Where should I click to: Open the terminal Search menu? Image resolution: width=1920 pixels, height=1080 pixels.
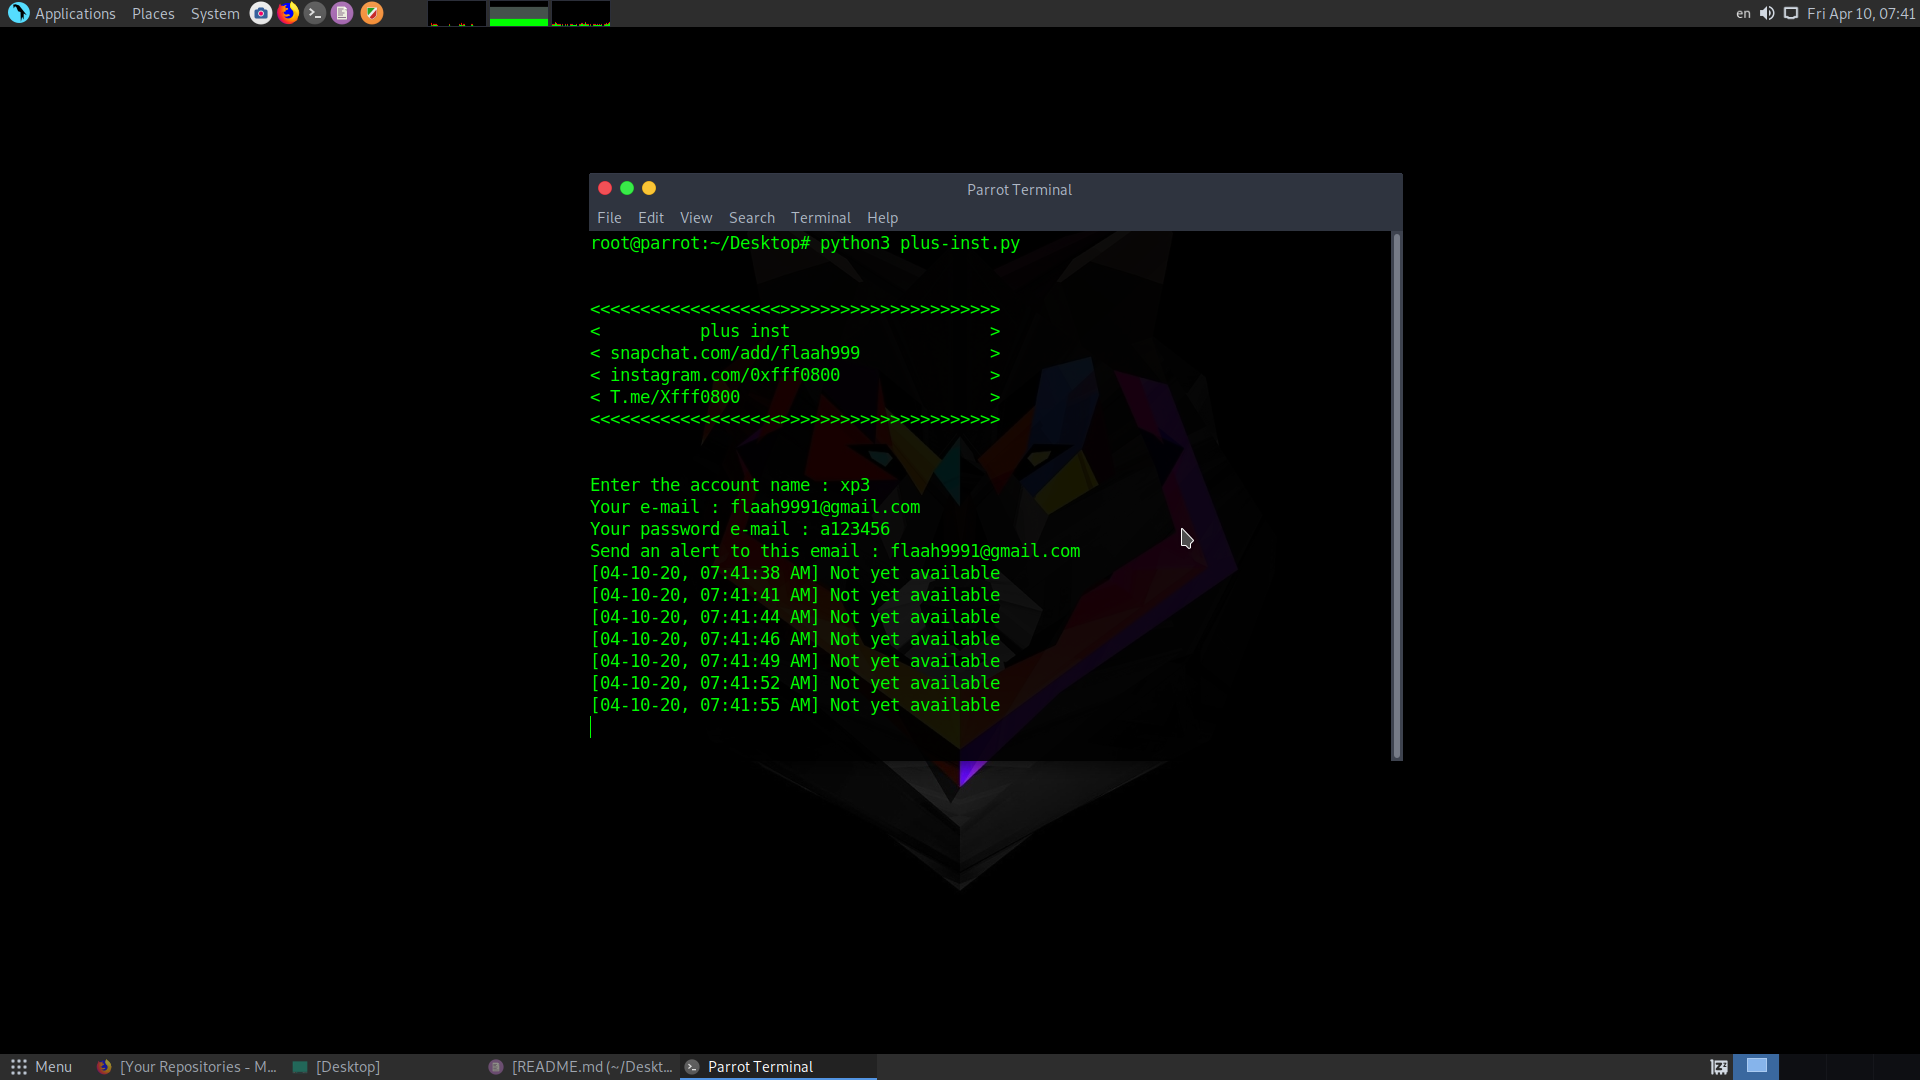[x=752, y=218]
